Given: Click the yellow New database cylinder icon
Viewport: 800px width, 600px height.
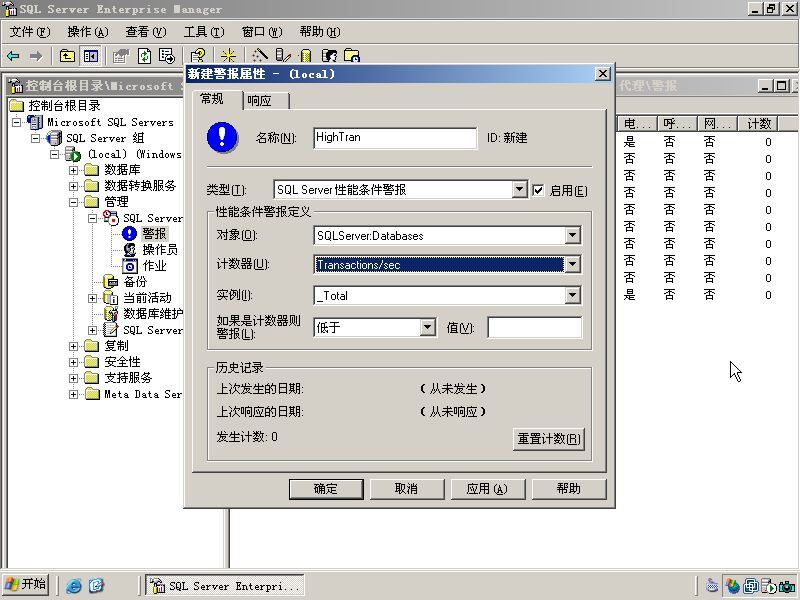Looking at the screenshot, I should click(306, 56).
